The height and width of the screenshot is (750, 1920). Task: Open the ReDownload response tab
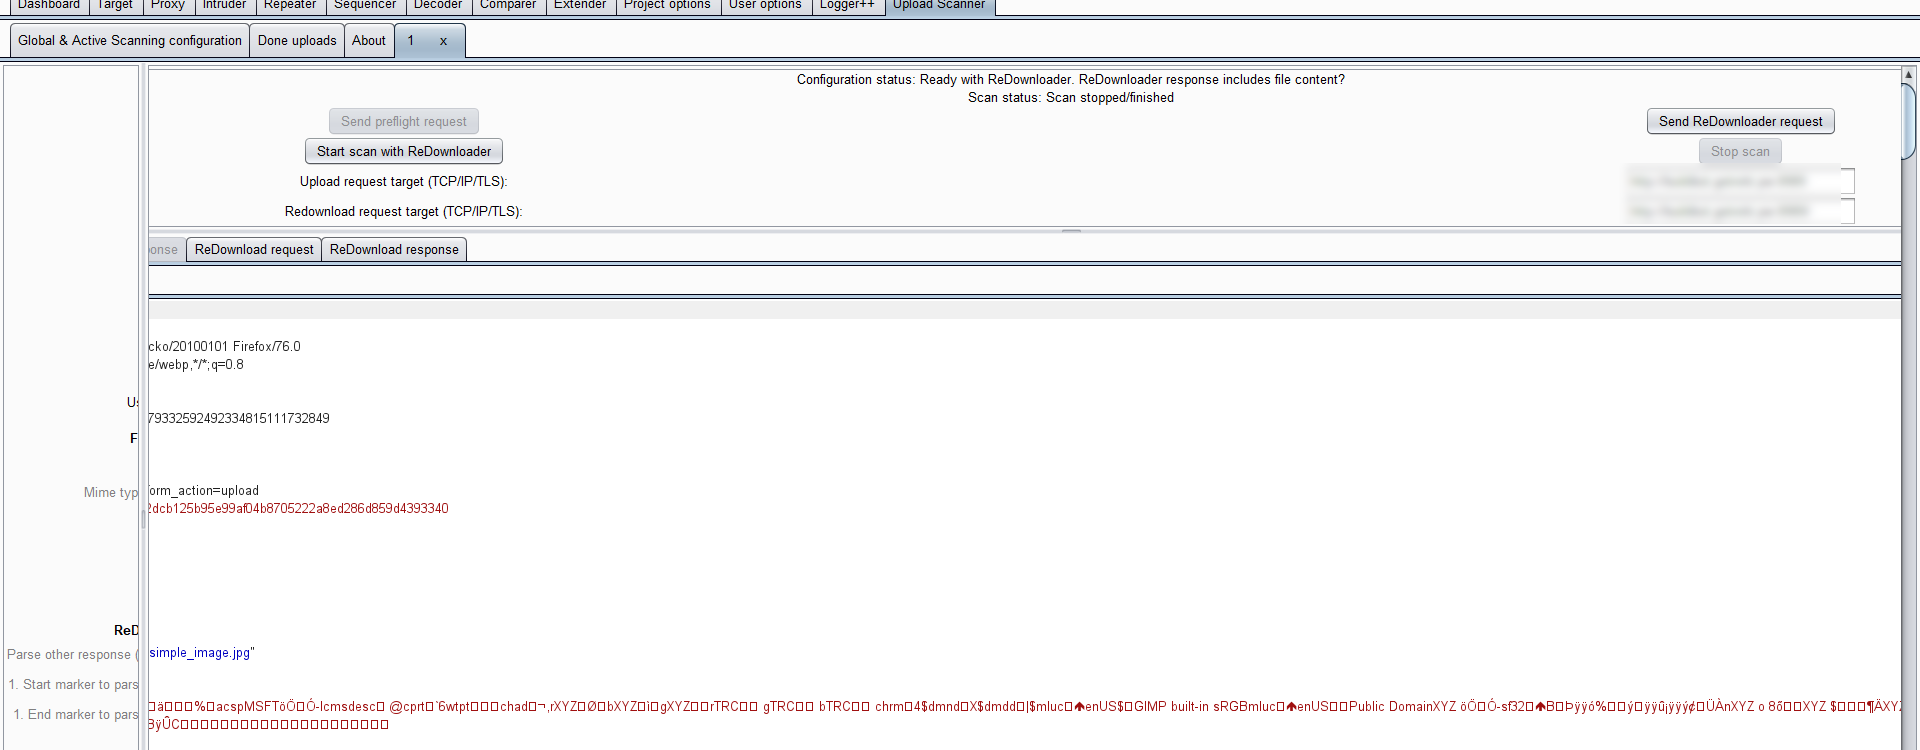tap(394, 250)
